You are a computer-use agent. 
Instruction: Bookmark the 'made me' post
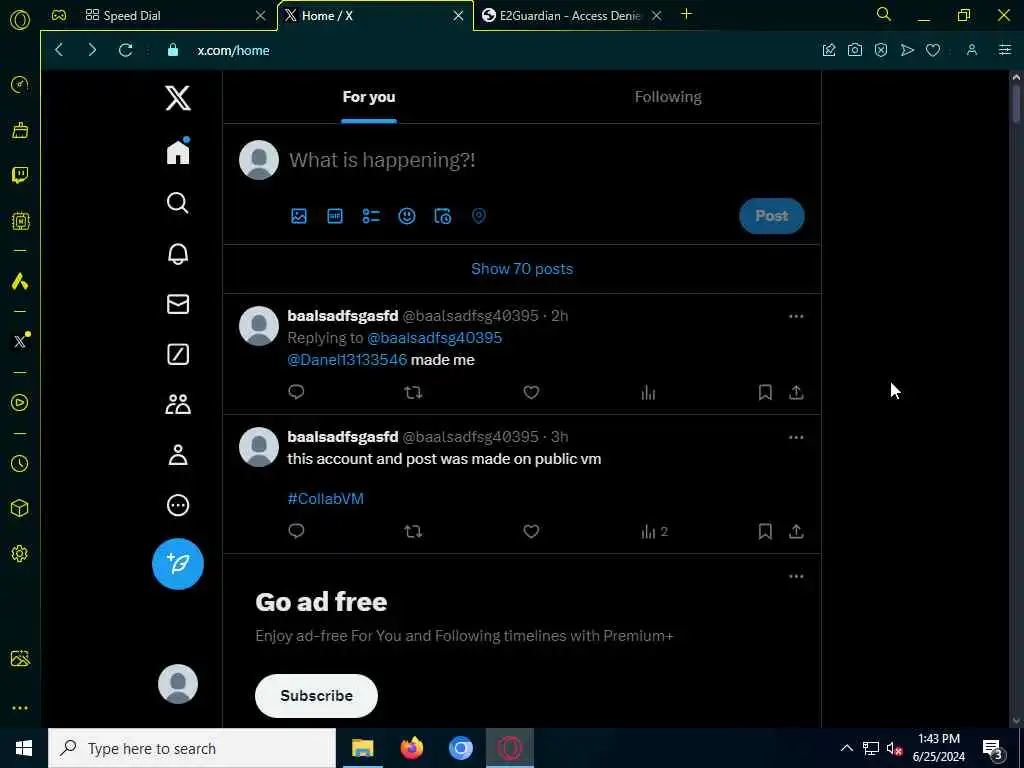765,392
